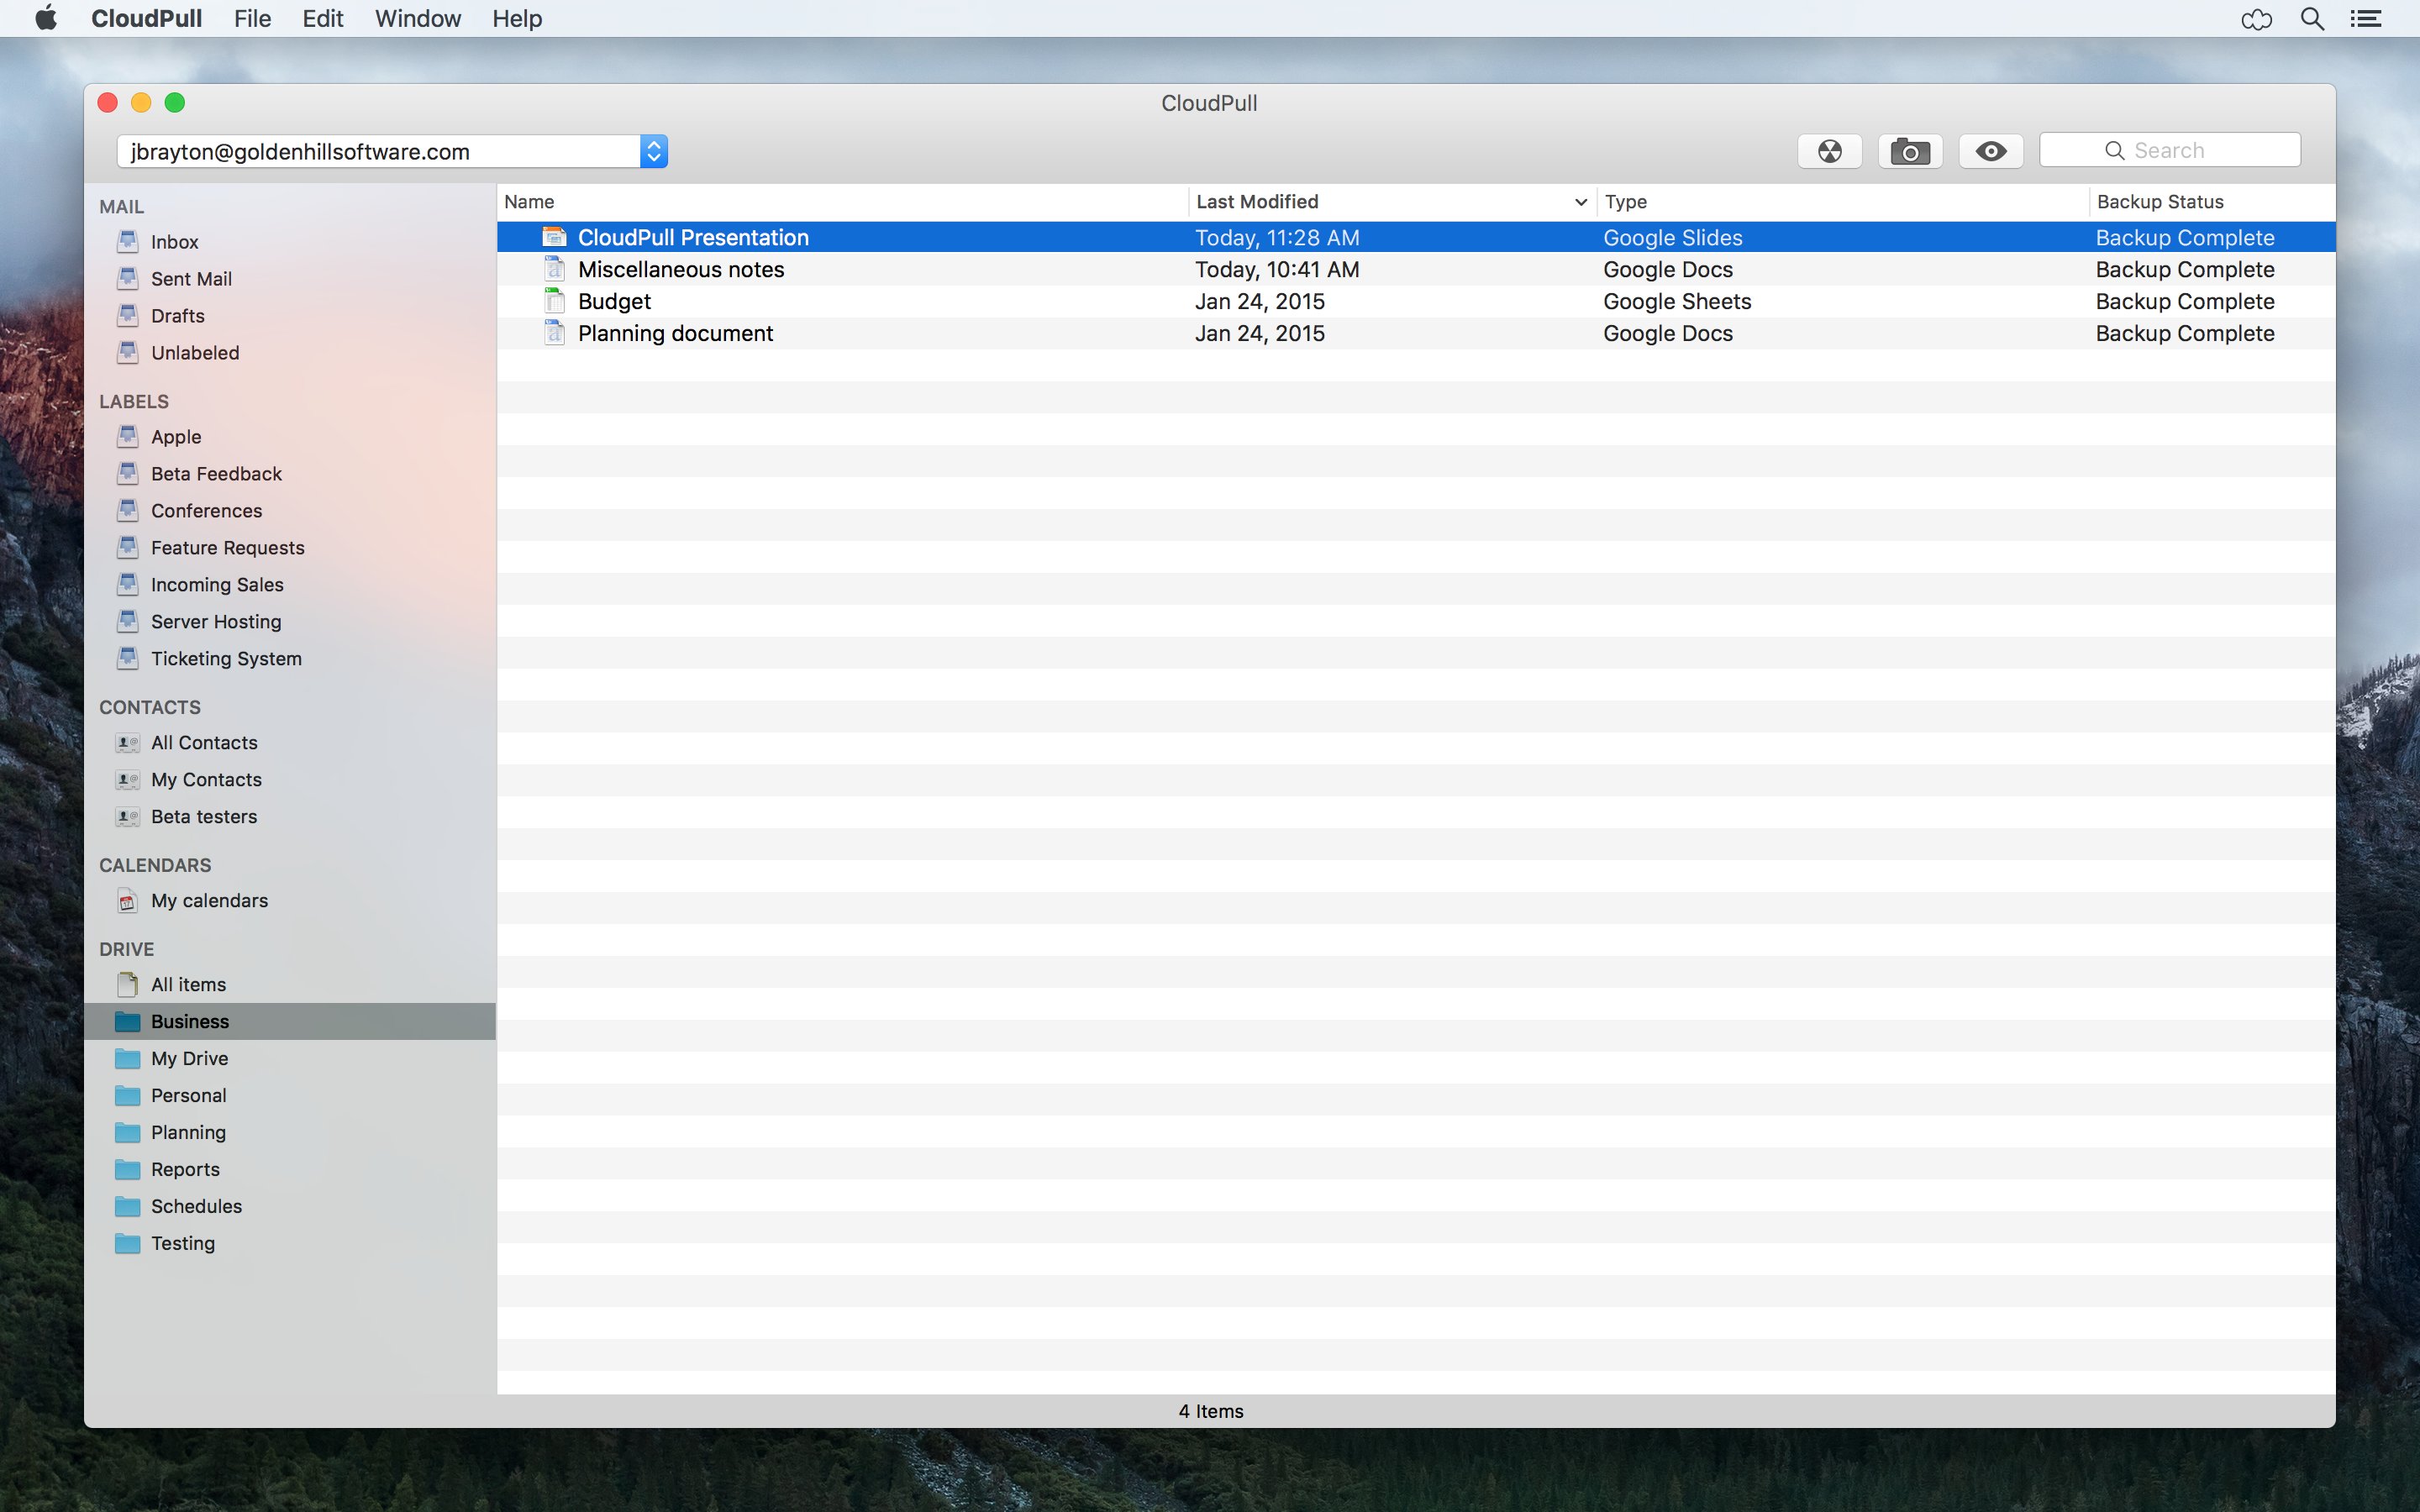This screenshot has width=2420, height=1512.
Task: Open the All Contacts group
Action: click(204, 742)
